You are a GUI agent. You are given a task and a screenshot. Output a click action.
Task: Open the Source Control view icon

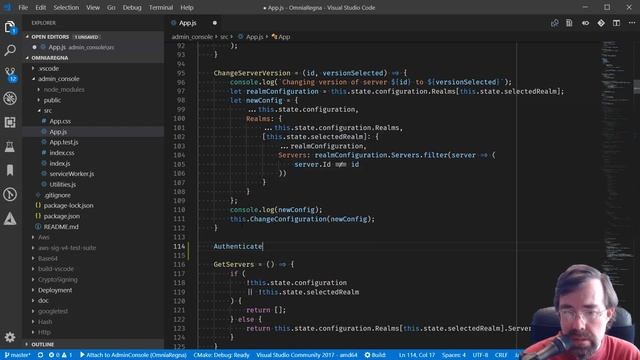[x=10, y=74]
